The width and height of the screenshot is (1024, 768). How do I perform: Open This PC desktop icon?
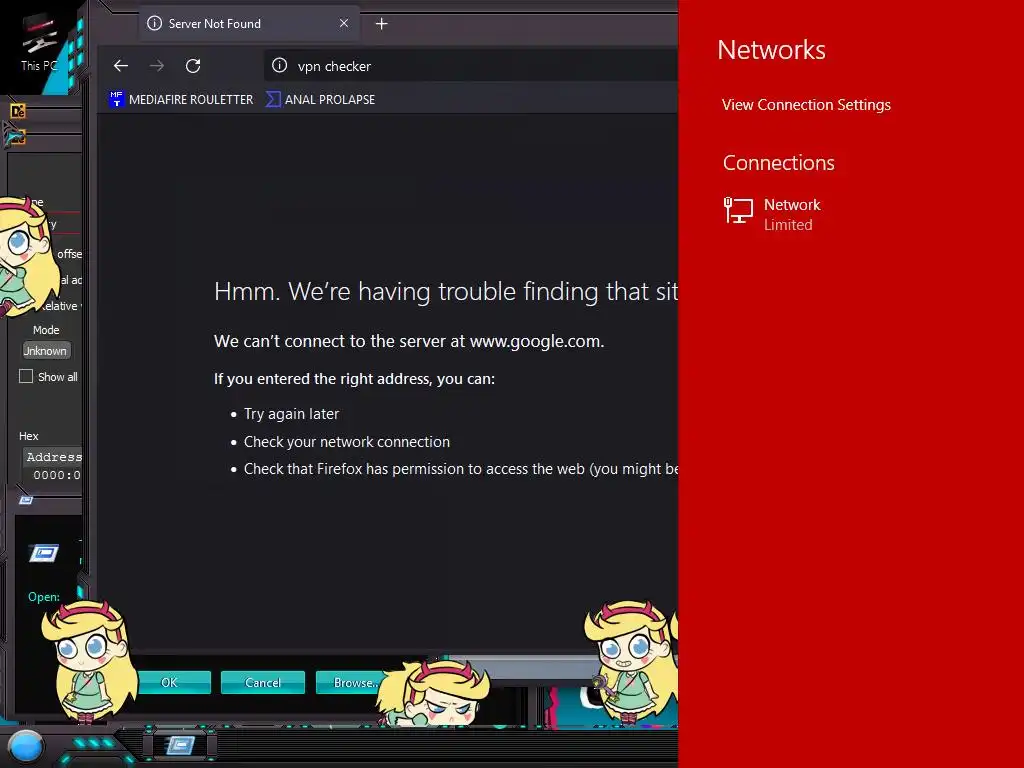click(39, 42)
